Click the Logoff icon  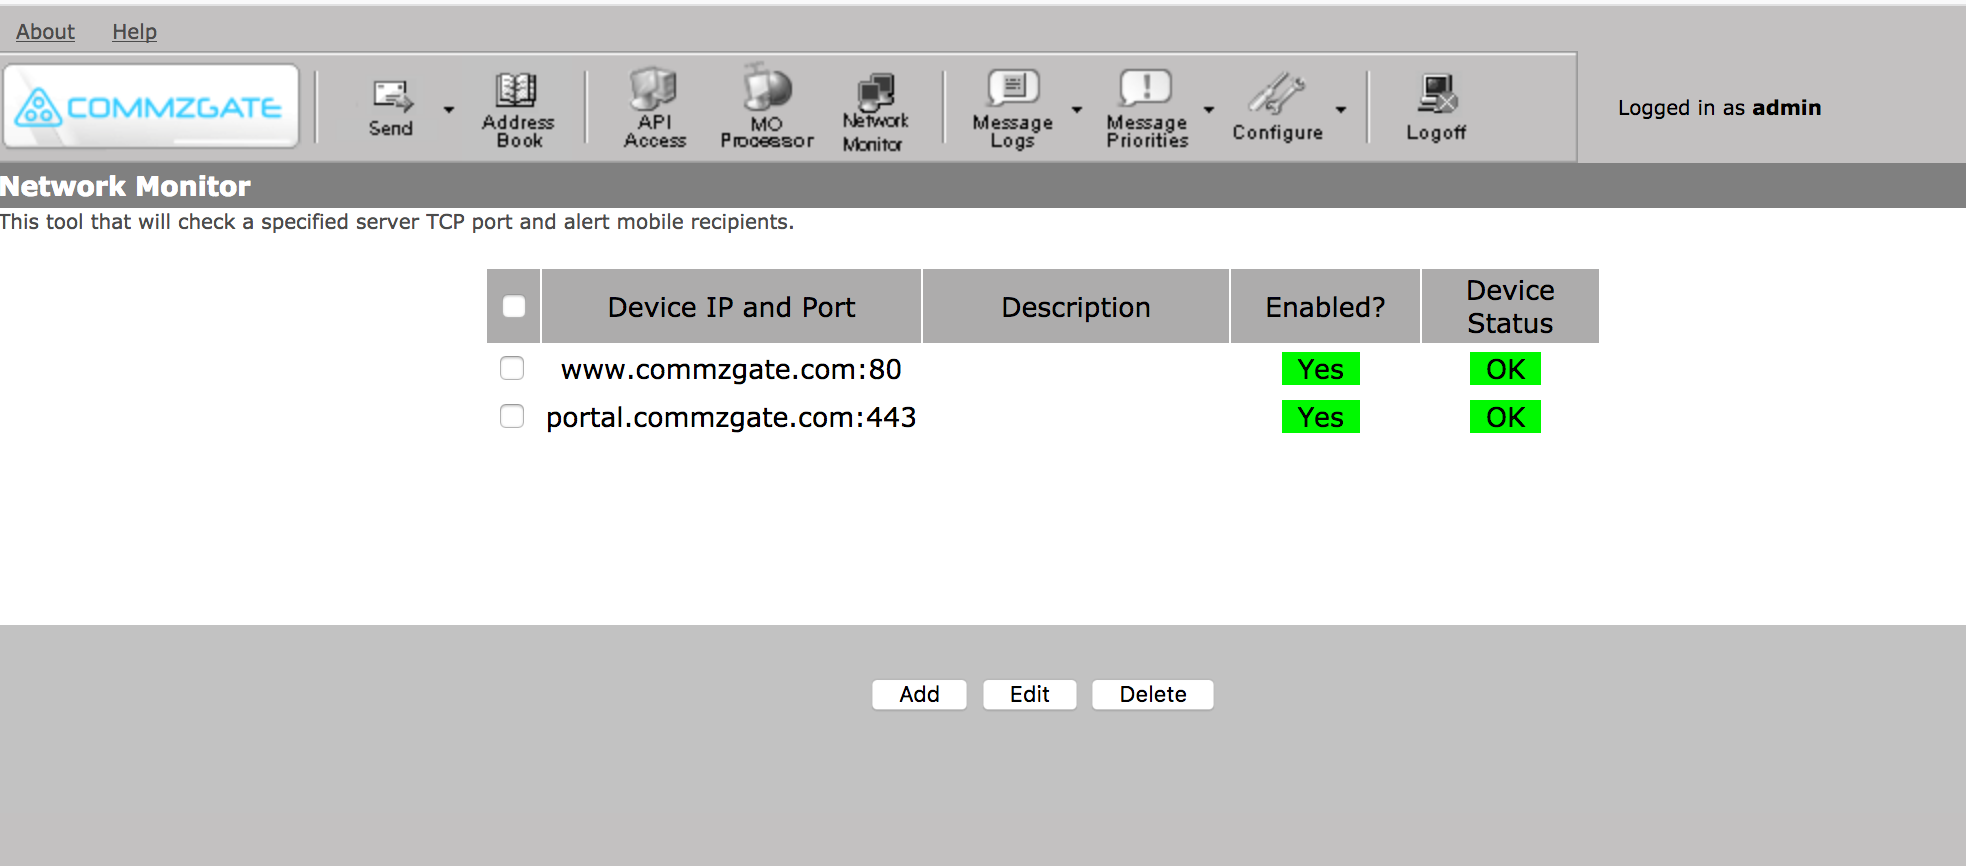click(1436, 108)
